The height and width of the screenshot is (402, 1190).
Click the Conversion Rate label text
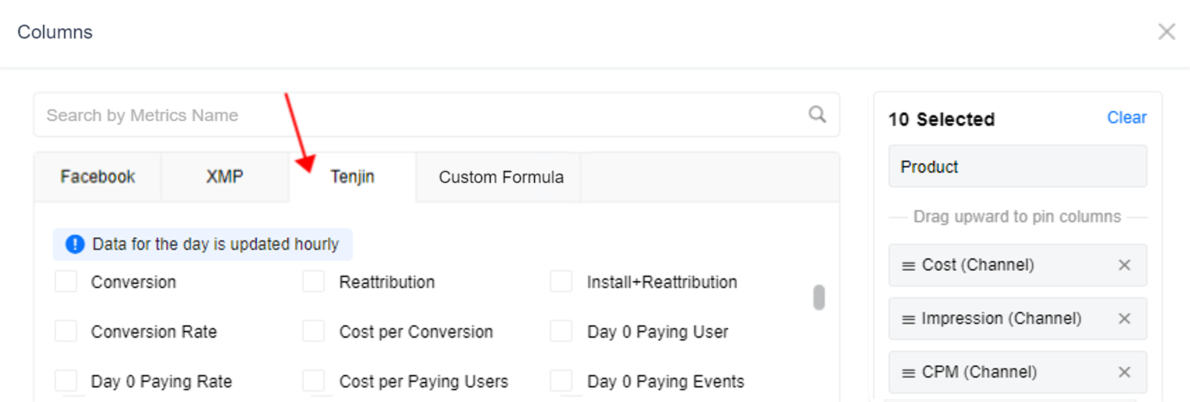[x=154, y=332]
